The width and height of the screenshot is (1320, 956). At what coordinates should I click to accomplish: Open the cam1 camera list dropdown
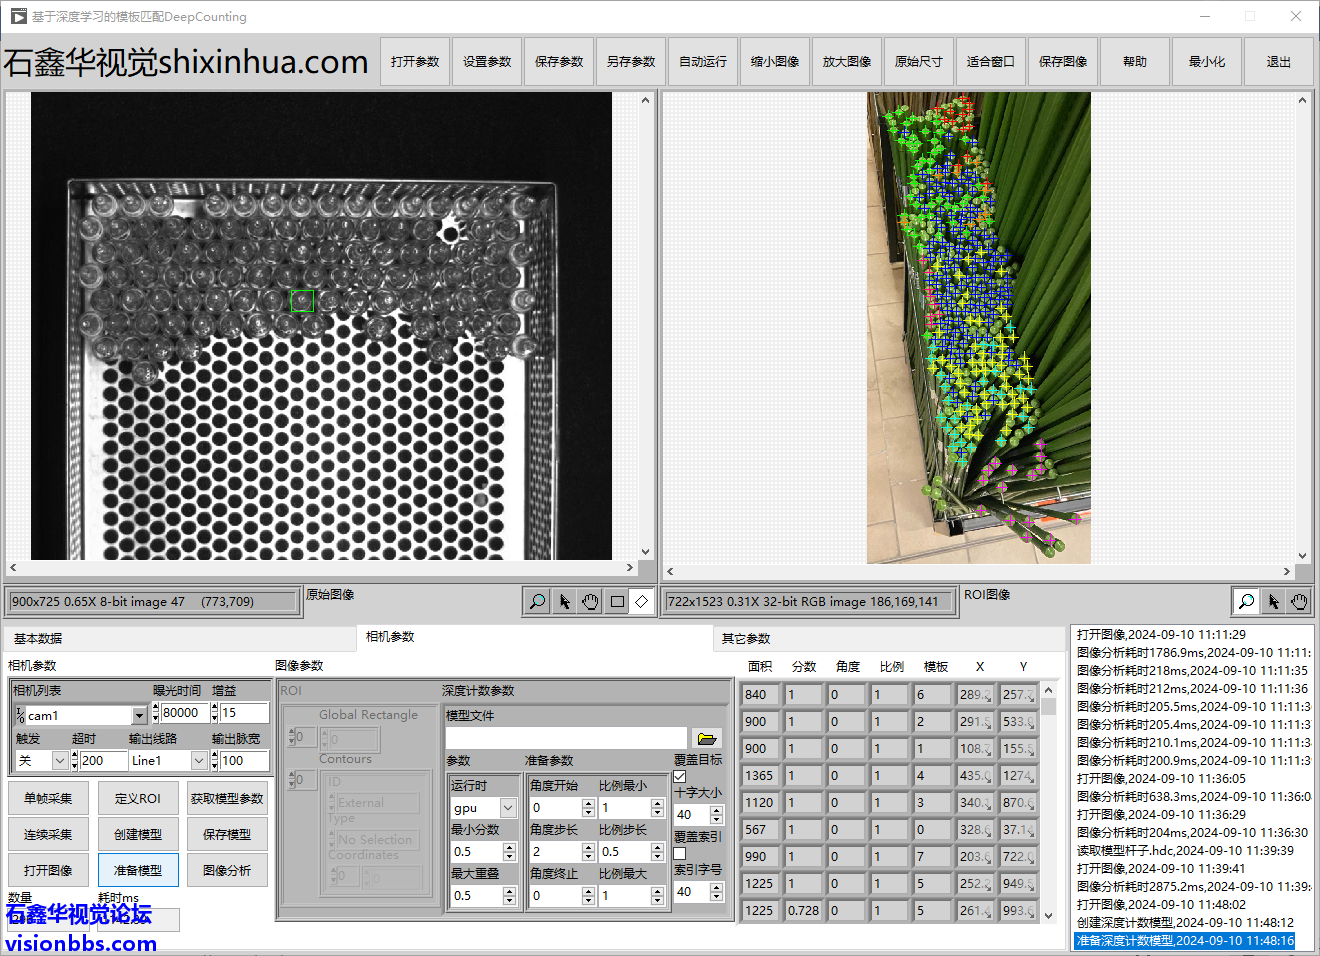(x=139, y=715)
